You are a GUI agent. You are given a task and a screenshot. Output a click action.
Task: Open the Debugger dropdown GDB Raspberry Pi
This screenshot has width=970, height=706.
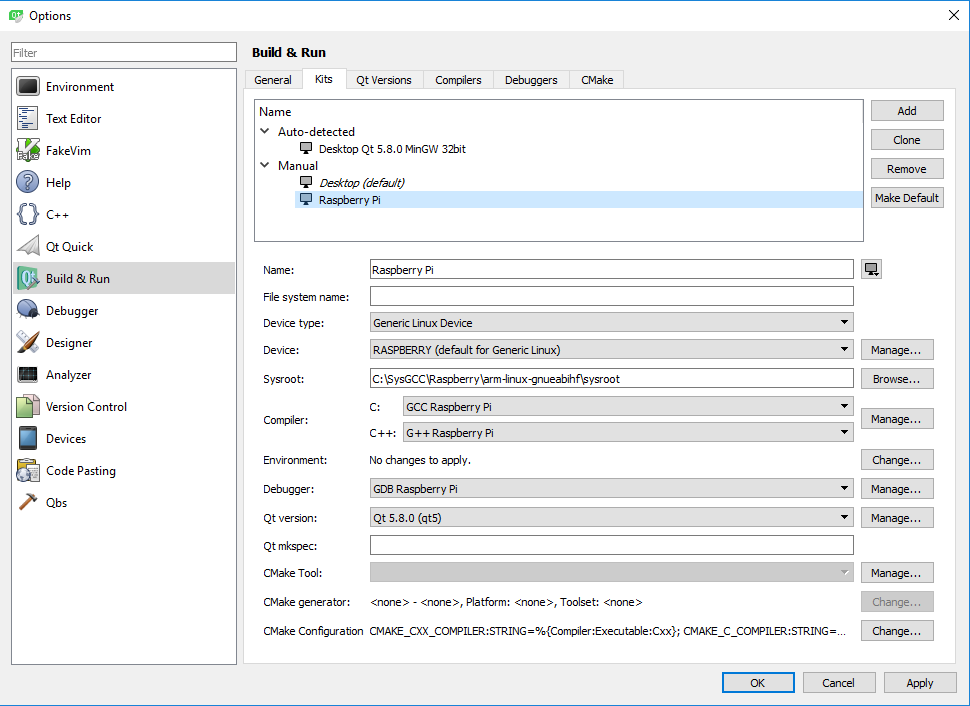click(x=611, y=489)
